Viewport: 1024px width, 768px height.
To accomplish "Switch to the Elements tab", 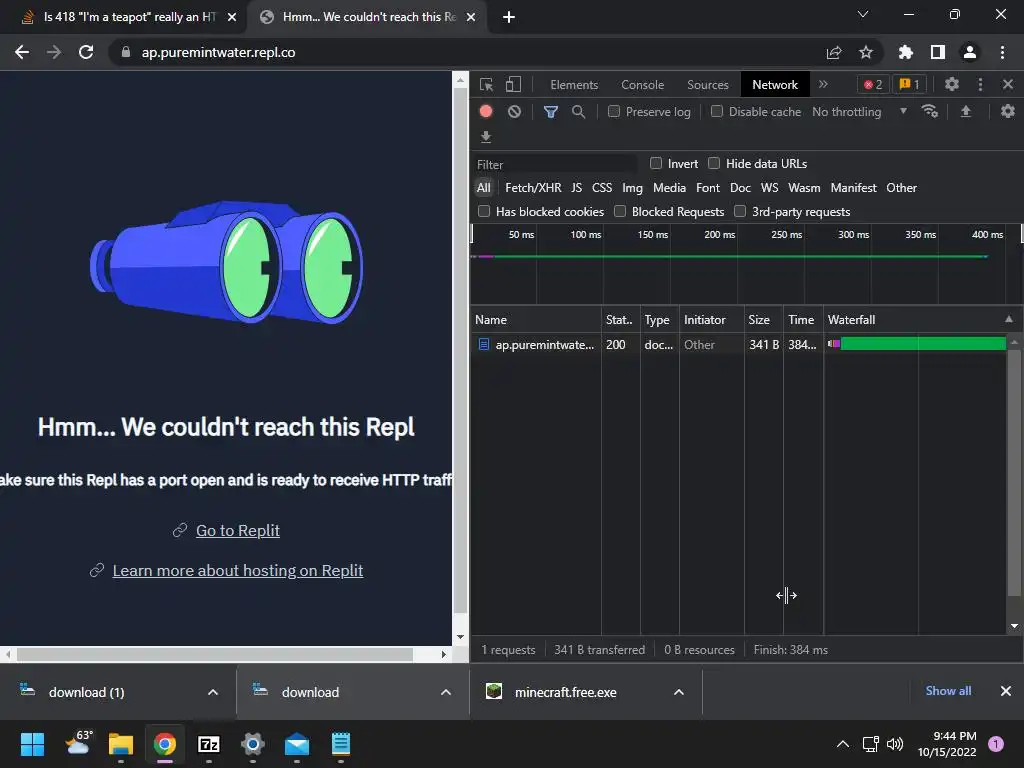I will (574, 85).
